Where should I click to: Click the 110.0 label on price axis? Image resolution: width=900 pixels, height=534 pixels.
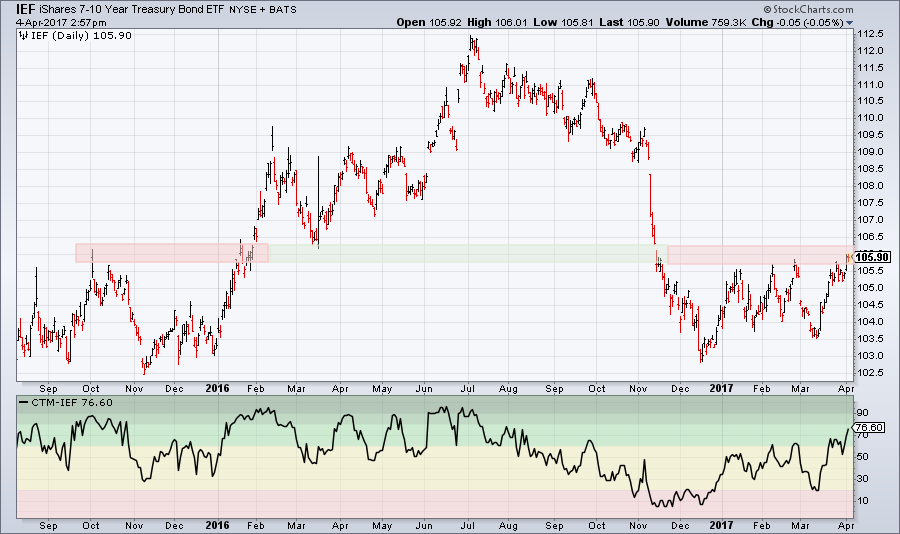870,118
